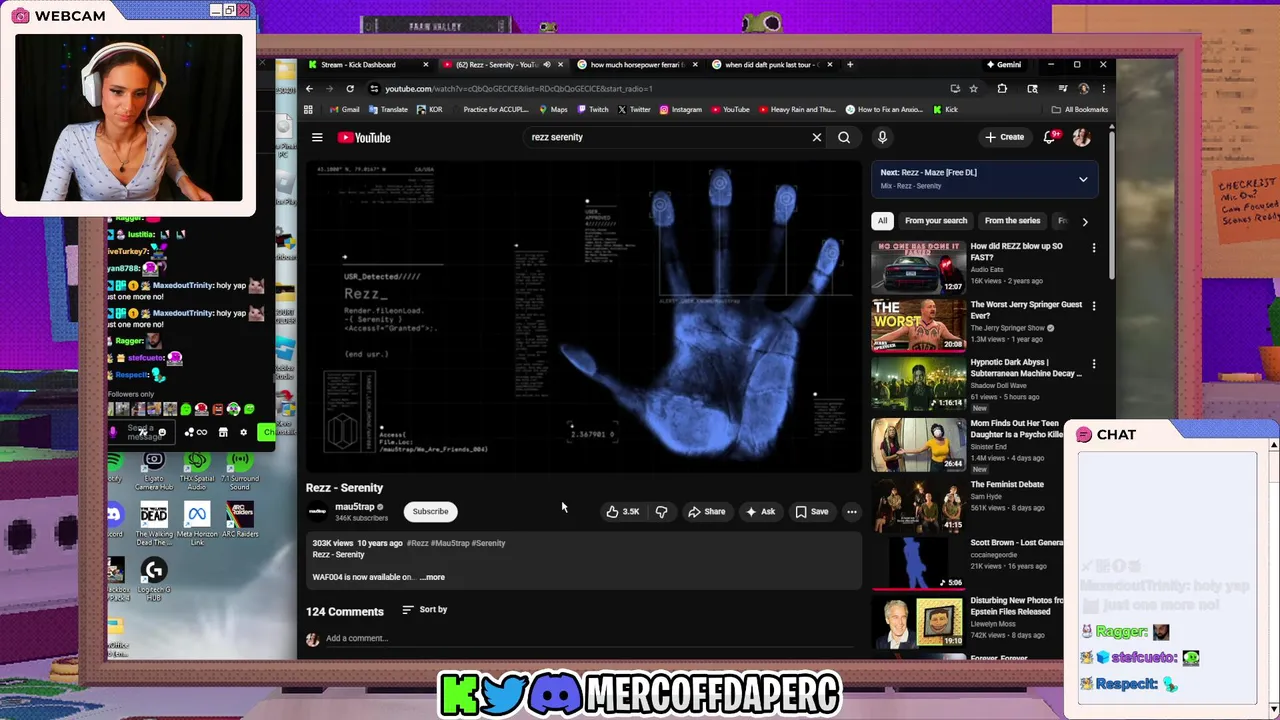The width and height of the screenshot is (1280, 720).
Task: Open 'The Feminist Debate' suggested video
Action: pos(918,504)
